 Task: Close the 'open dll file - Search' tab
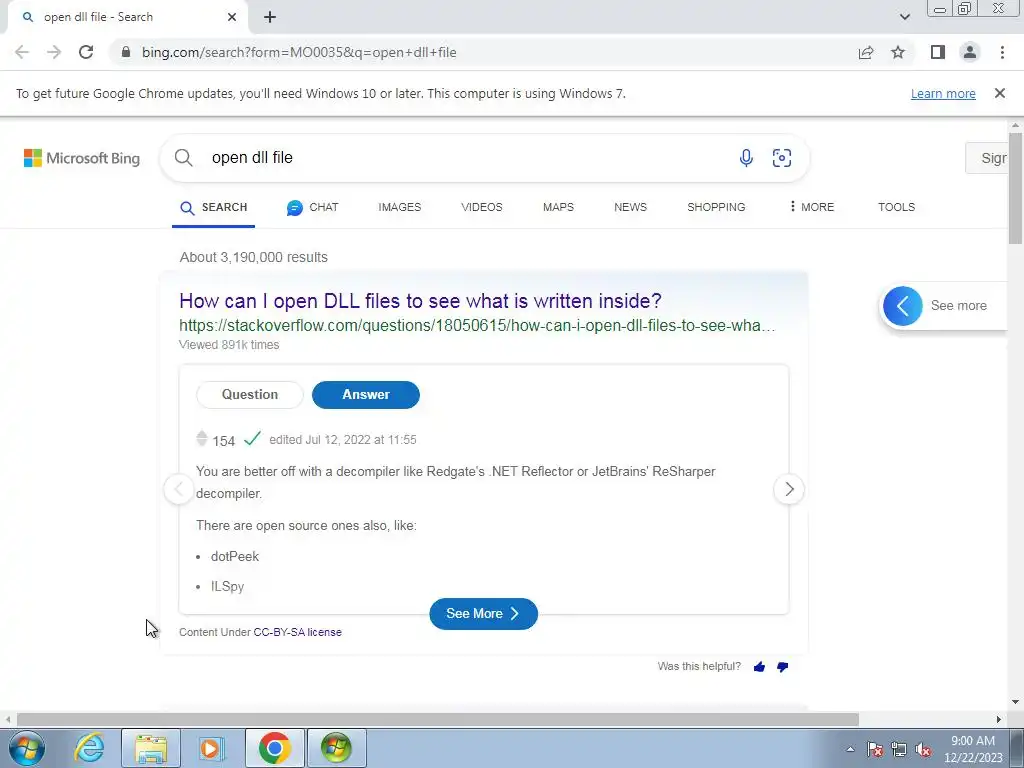coord(232,17)
